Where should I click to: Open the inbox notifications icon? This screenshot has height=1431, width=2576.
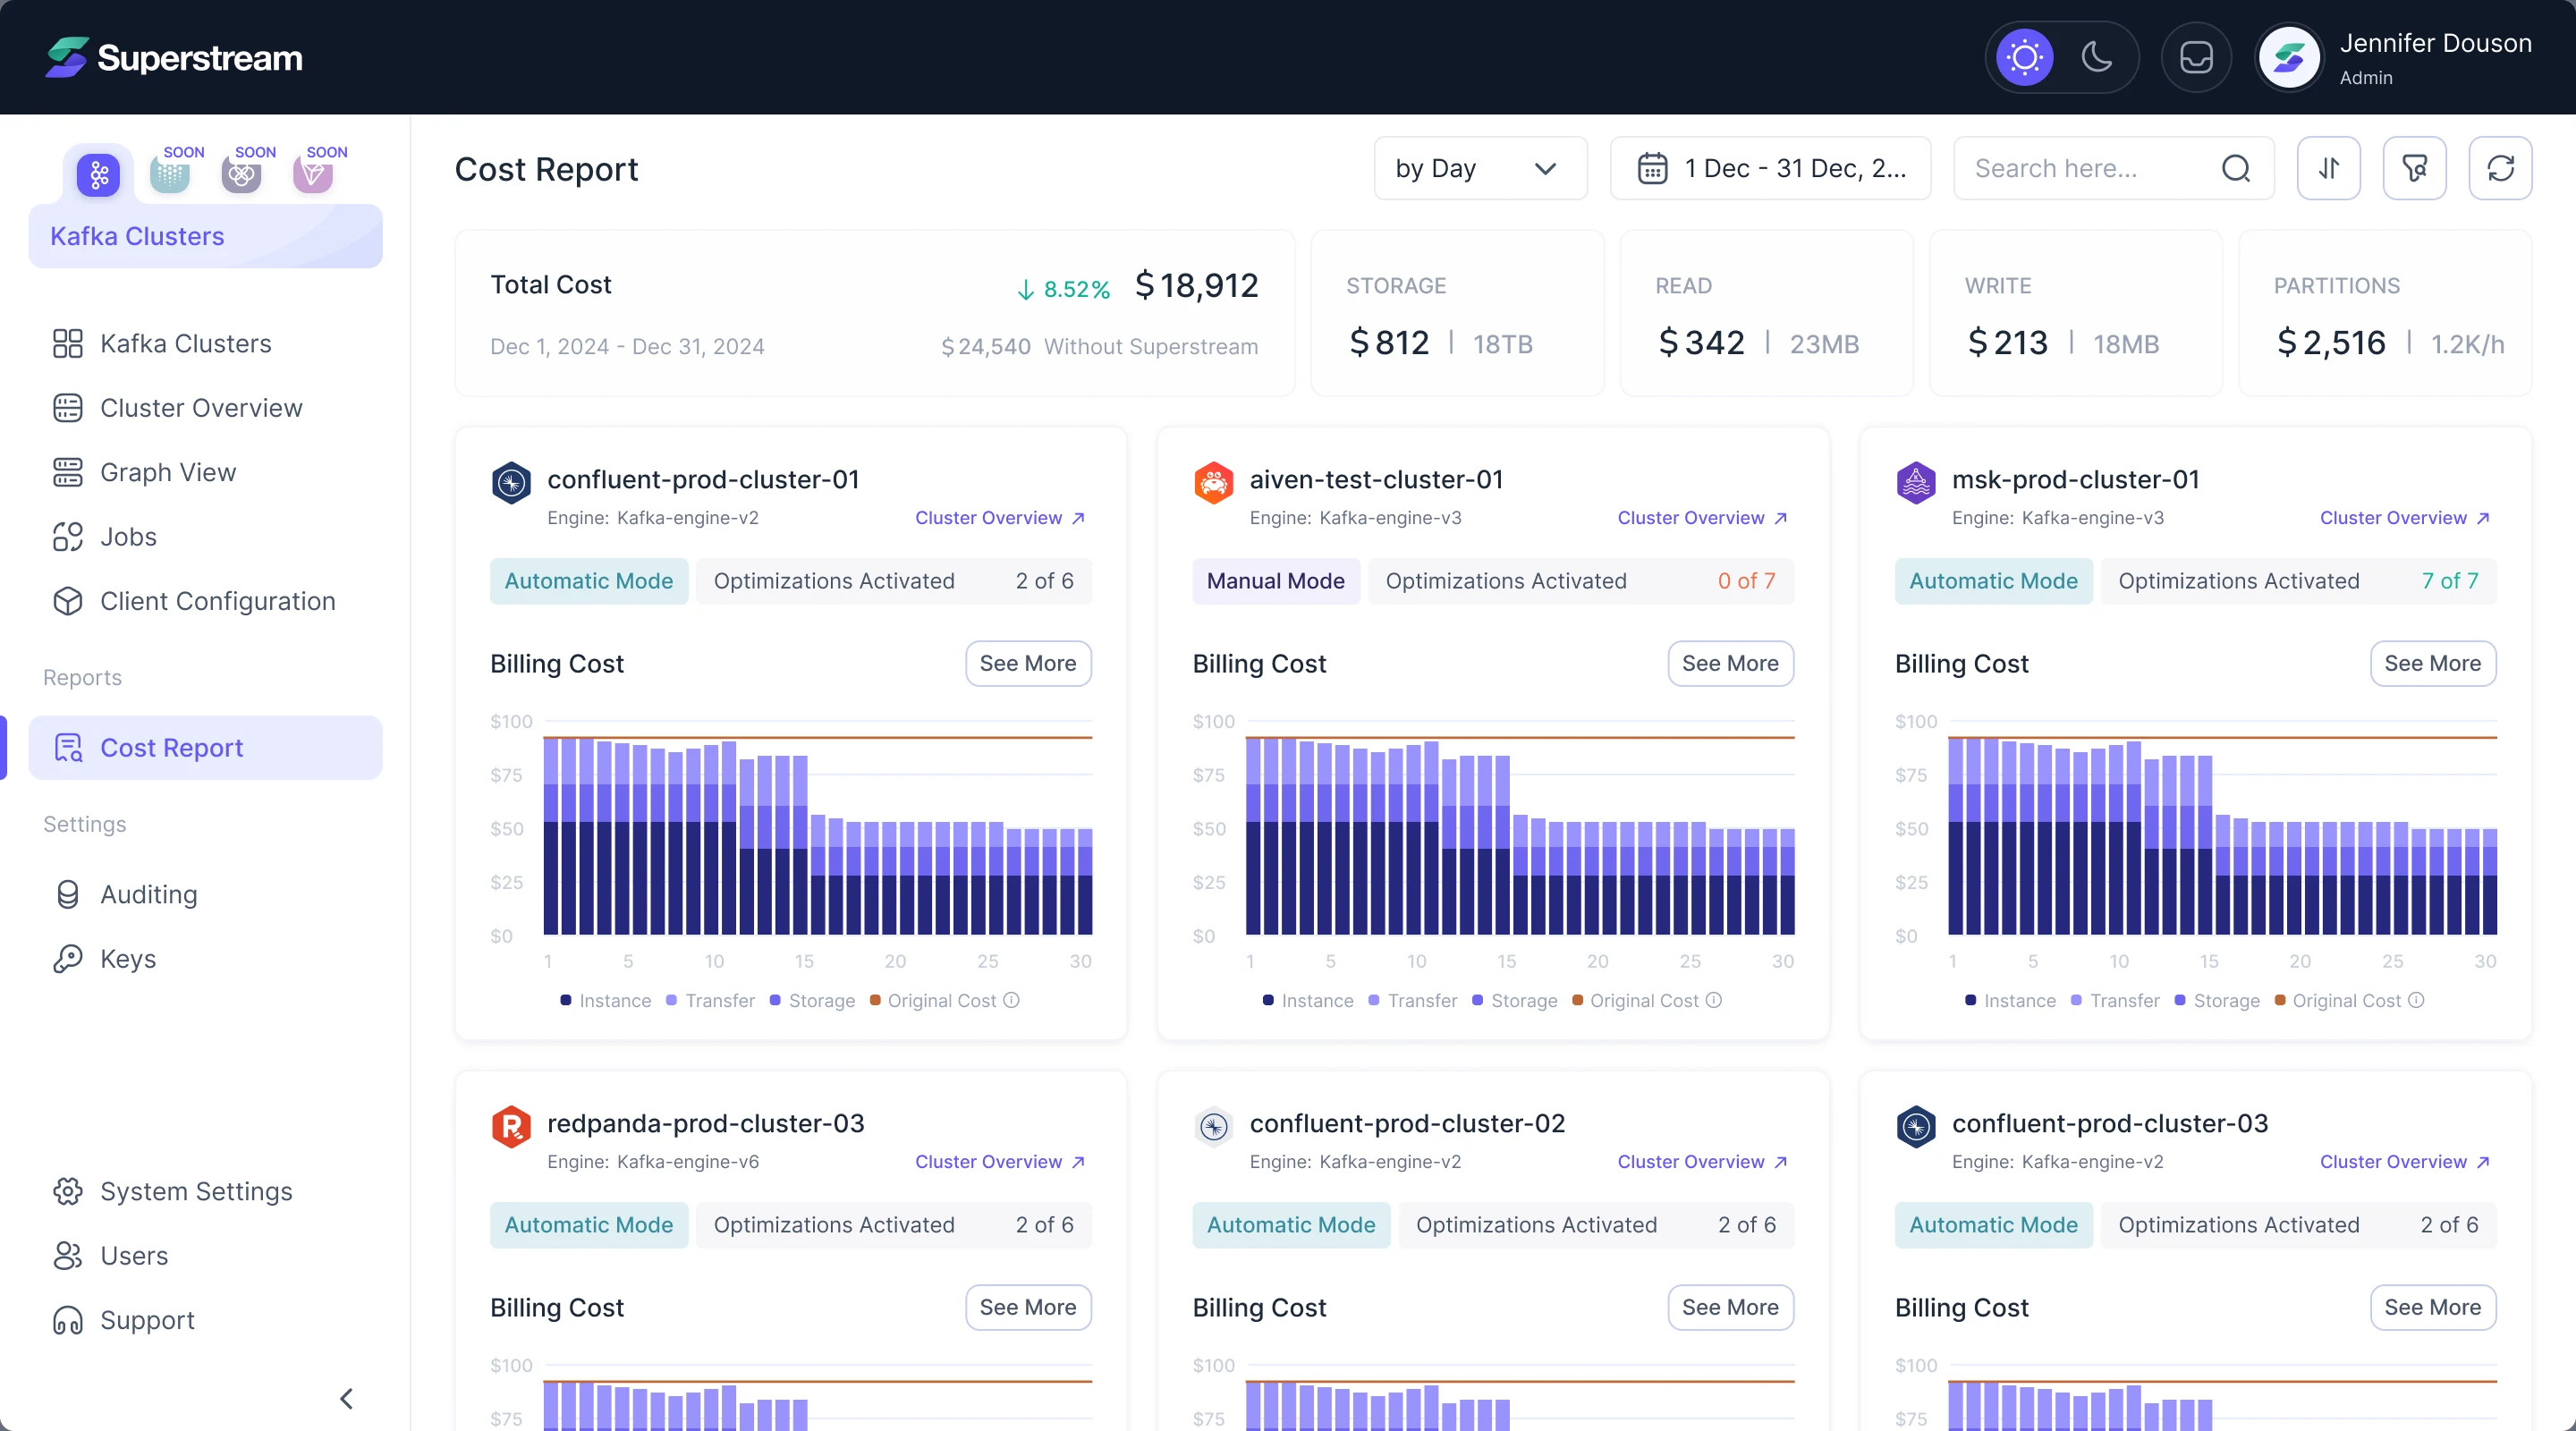pyautogui.click(x=2196, y=57)
